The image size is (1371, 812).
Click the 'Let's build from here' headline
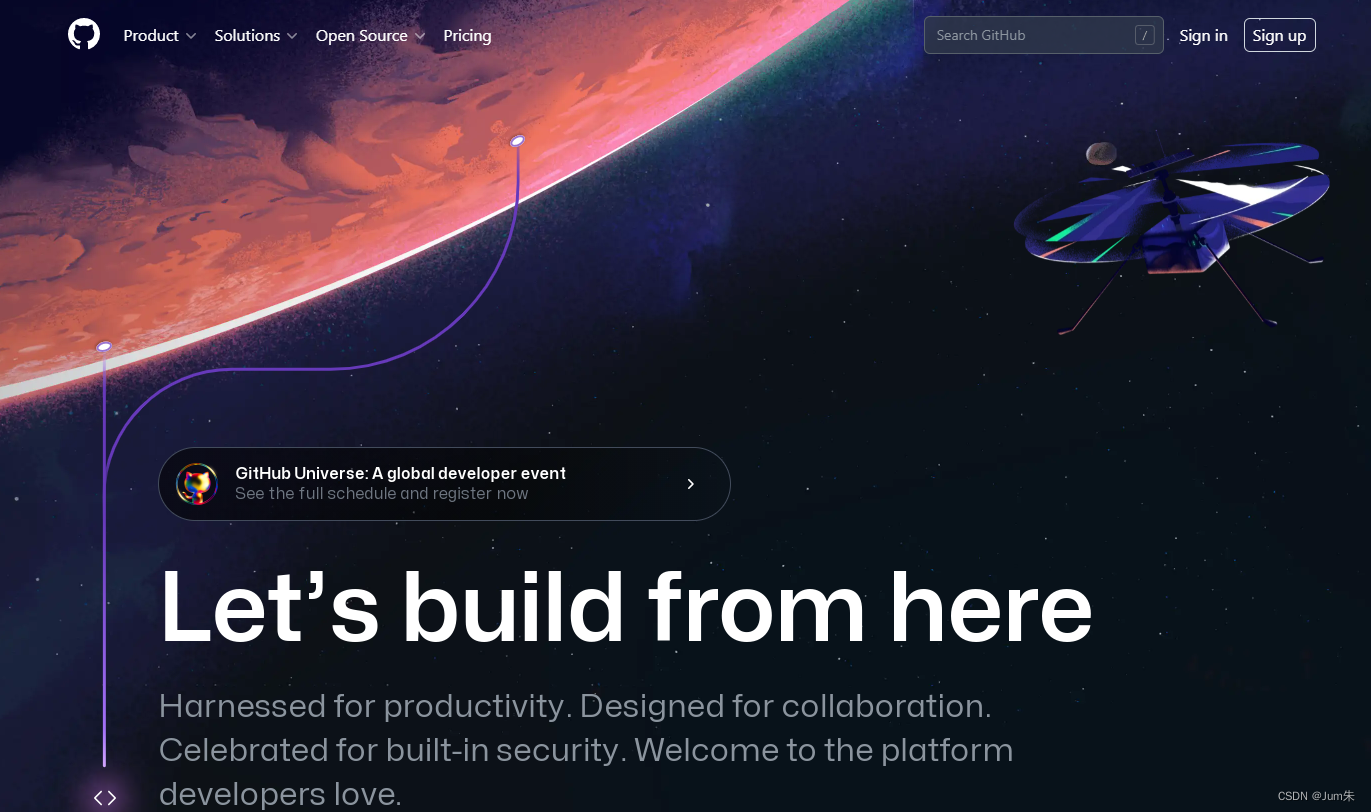tap(626, 607)
